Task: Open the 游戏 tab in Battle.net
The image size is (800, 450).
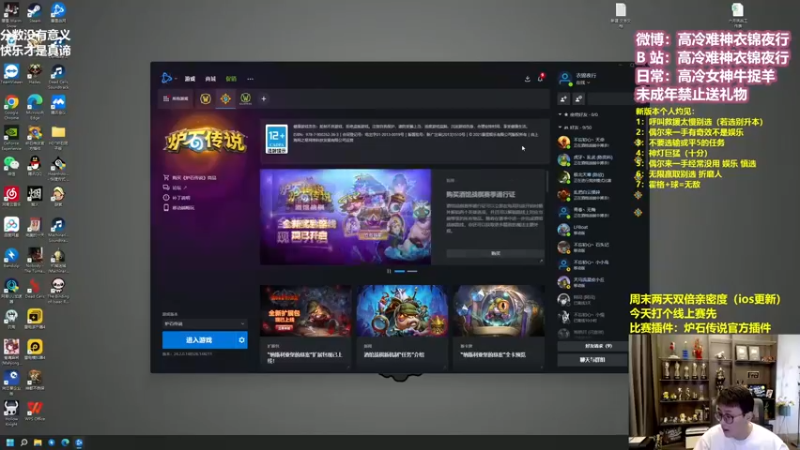Action: coord(190,79)
